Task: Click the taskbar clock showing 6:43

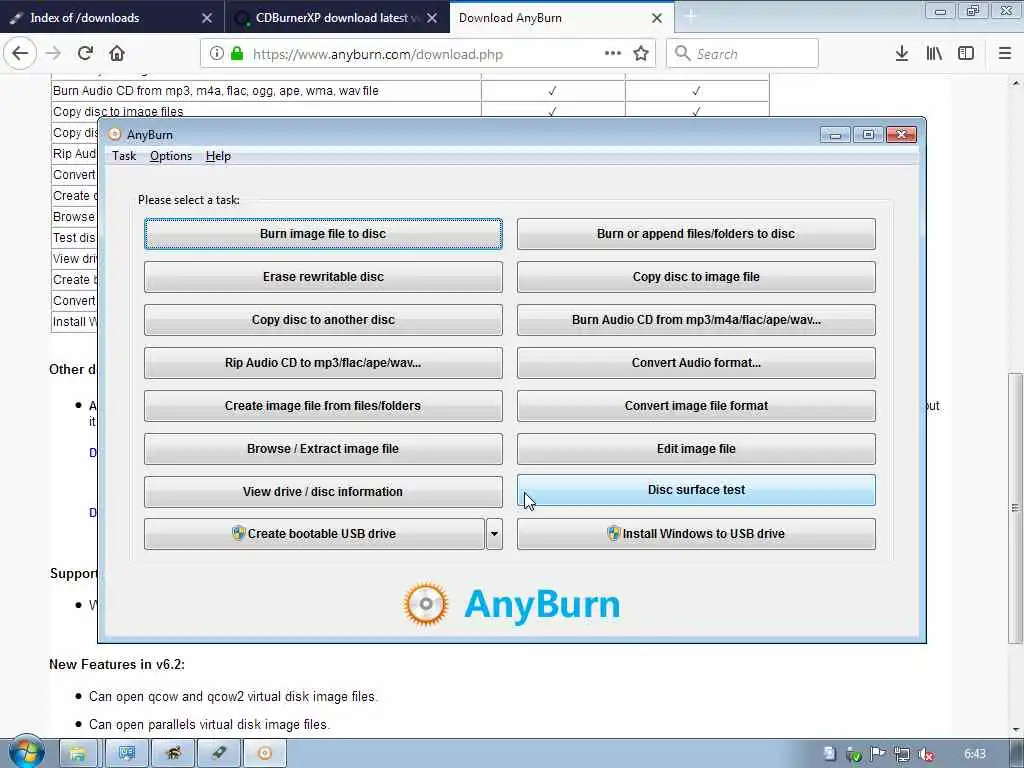Action: pos(974,754)
